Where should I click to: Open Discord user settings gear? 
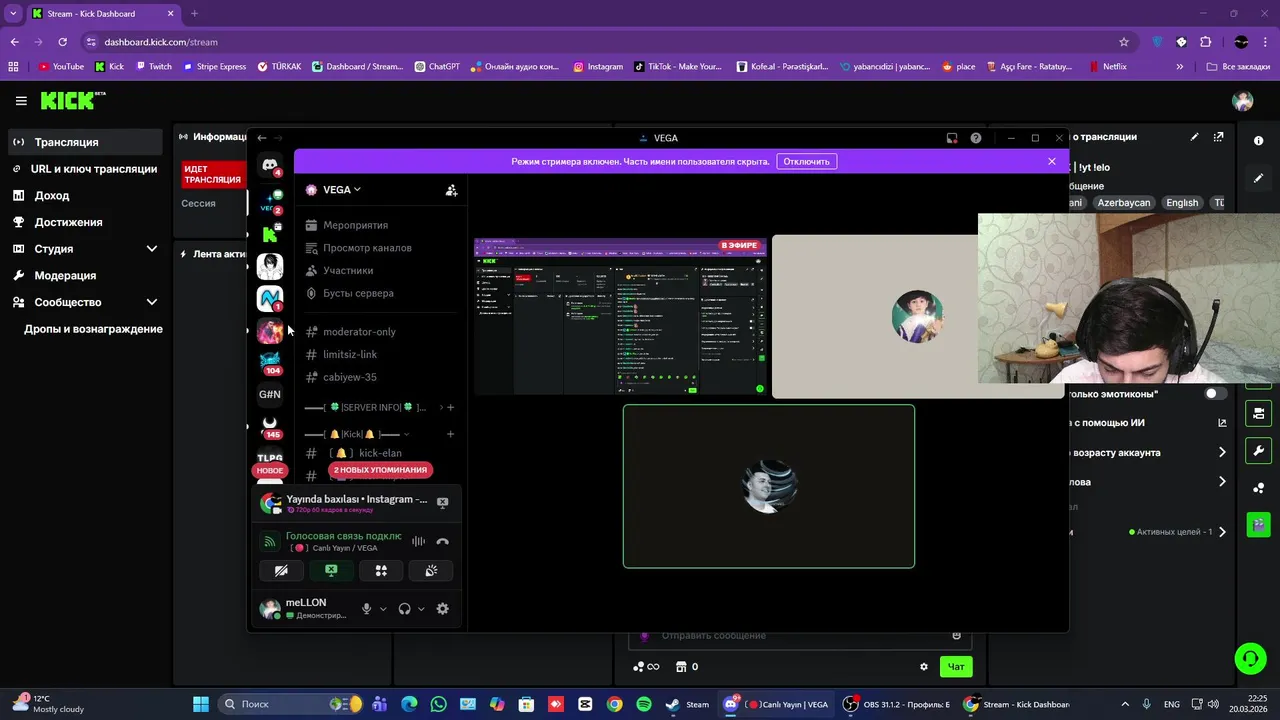pos(442,608)
